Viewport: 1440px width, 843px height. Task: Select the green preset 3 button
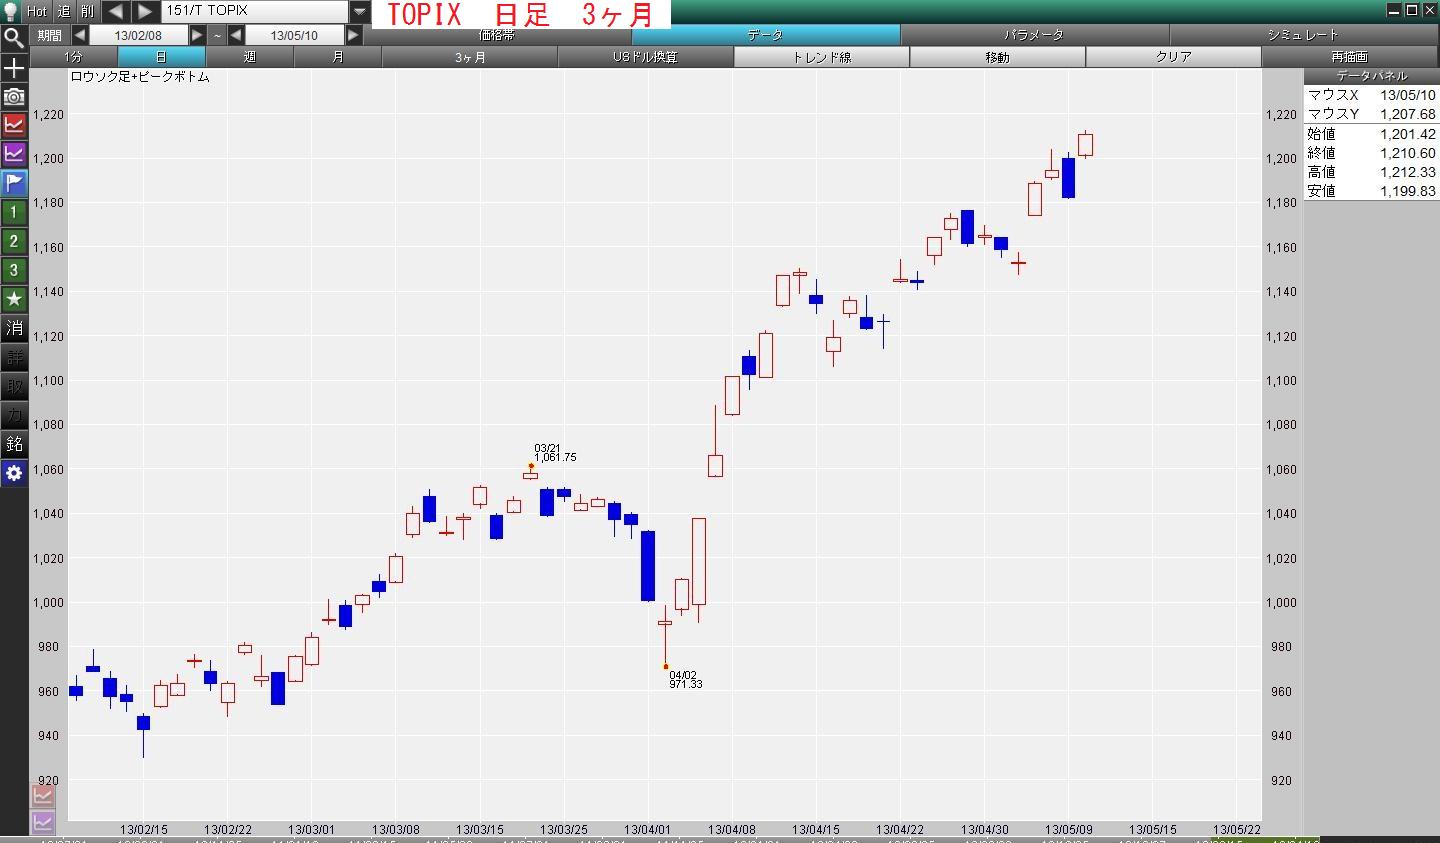coord(14,270)
